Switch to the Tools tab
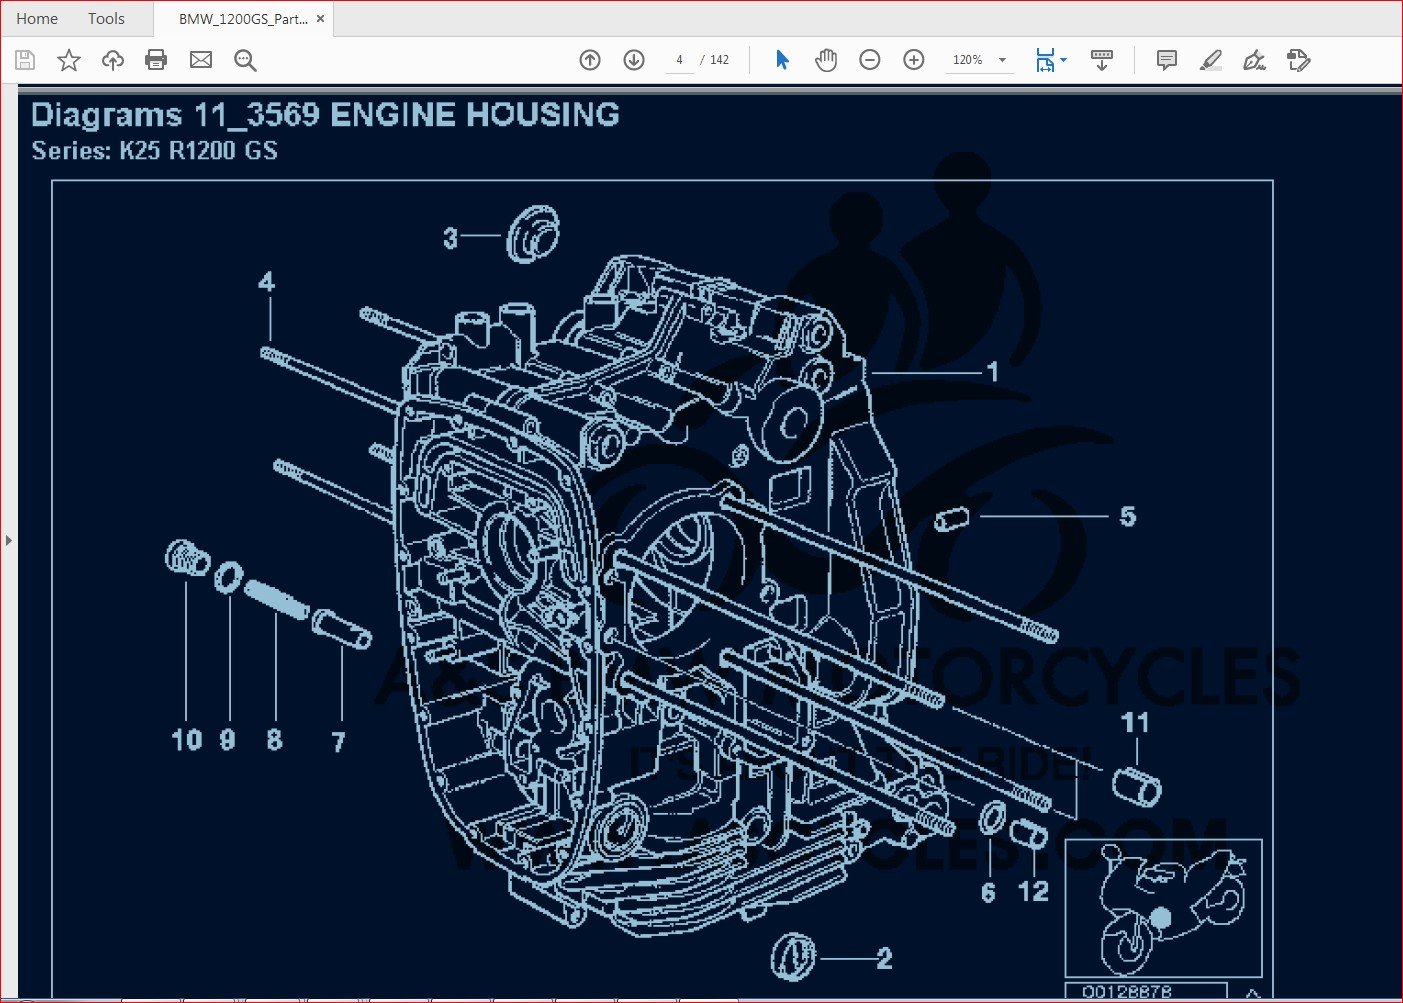This screenshot has height=1003, width=1403. 106,19
